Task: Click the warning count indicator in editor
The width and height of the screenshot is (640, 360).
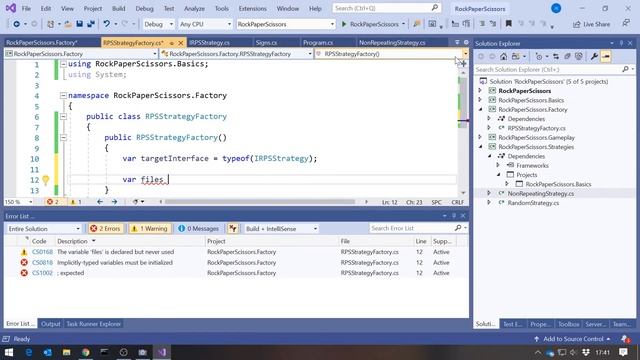Action: 76,202
